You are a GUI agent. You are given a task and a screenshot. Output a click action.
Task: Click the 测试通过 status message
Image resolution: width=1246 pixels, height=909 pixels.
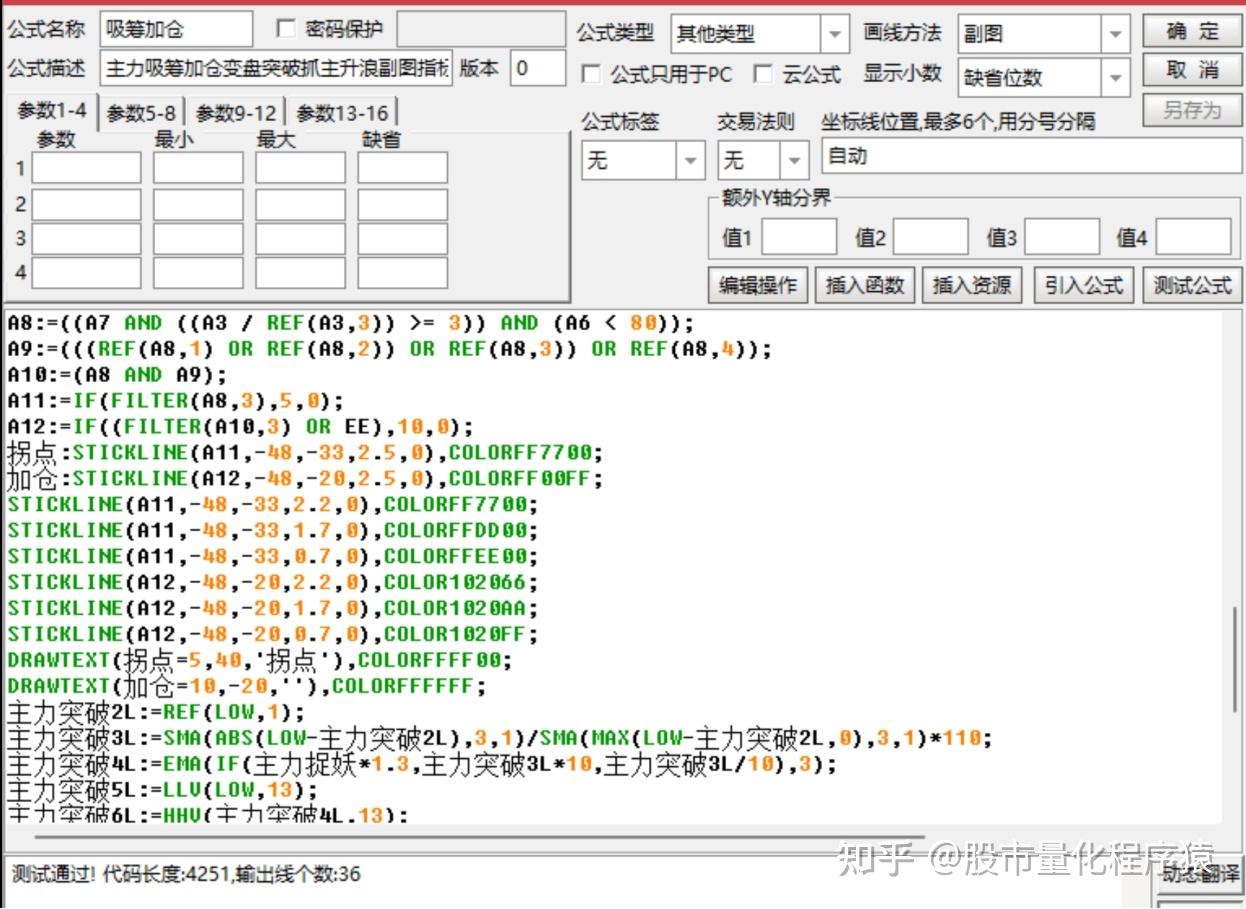point(186,874)
